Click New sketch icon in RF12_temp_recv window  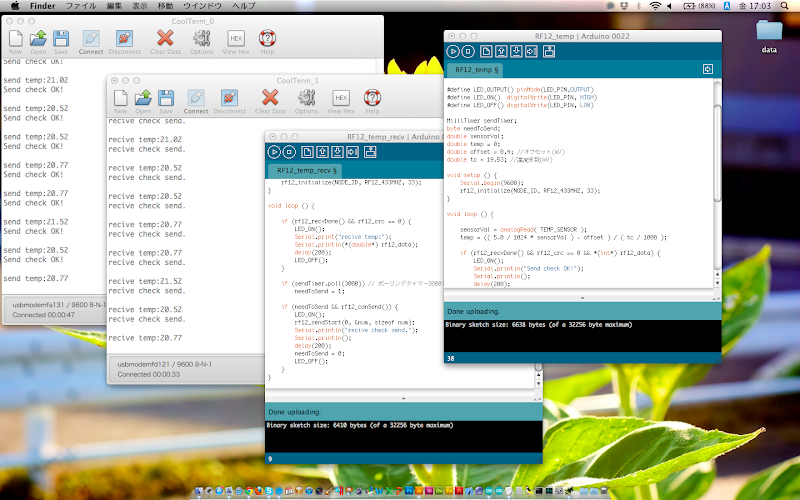(x=307, y=152)
